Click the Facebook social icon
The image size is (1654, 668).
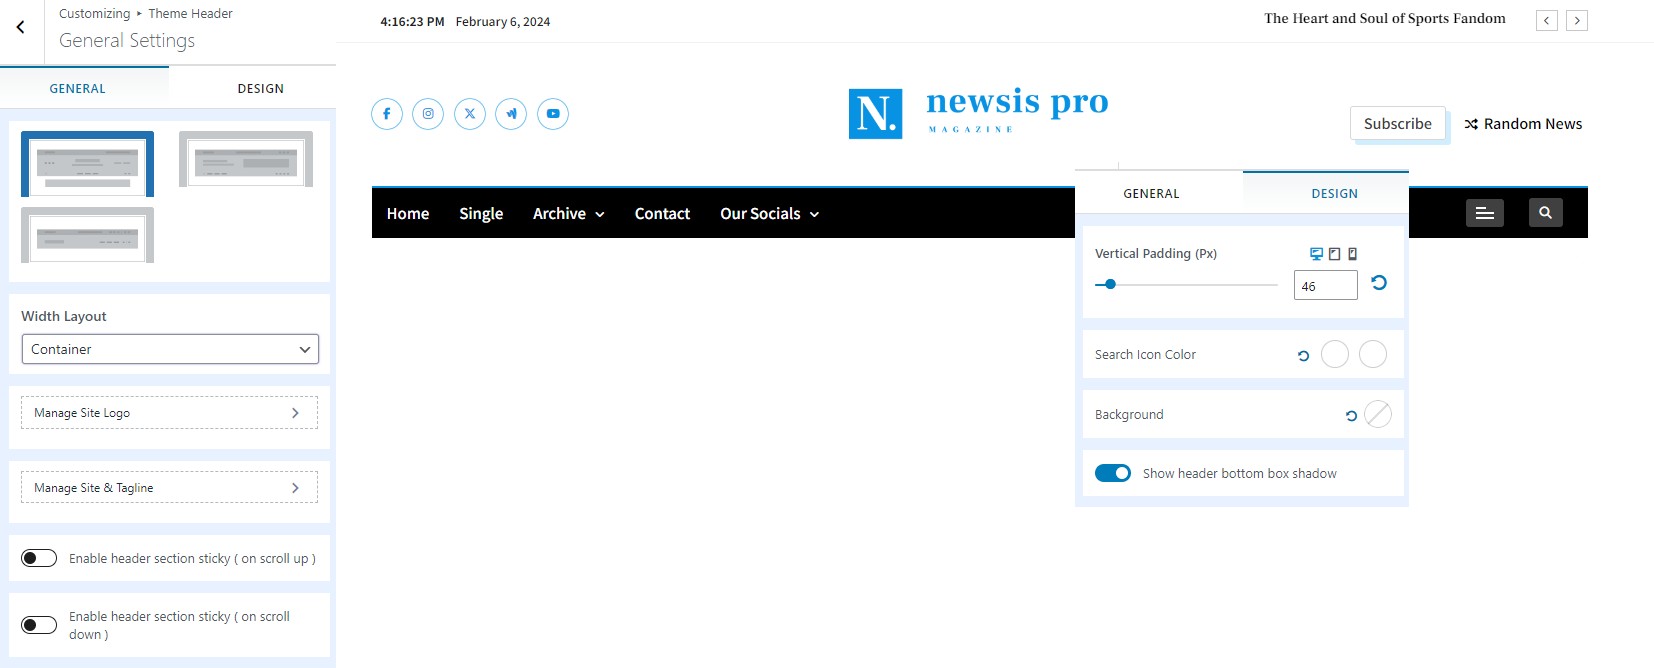coord(387,114)
